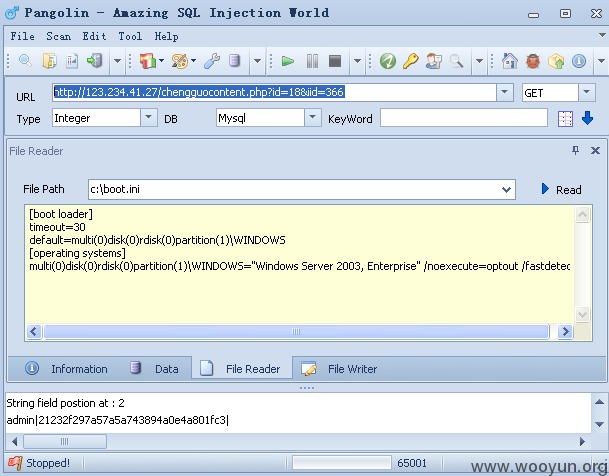The height and width of the screenshot is (476, 609).
Task: Click the home house icon
Action: tap(510, 61)
